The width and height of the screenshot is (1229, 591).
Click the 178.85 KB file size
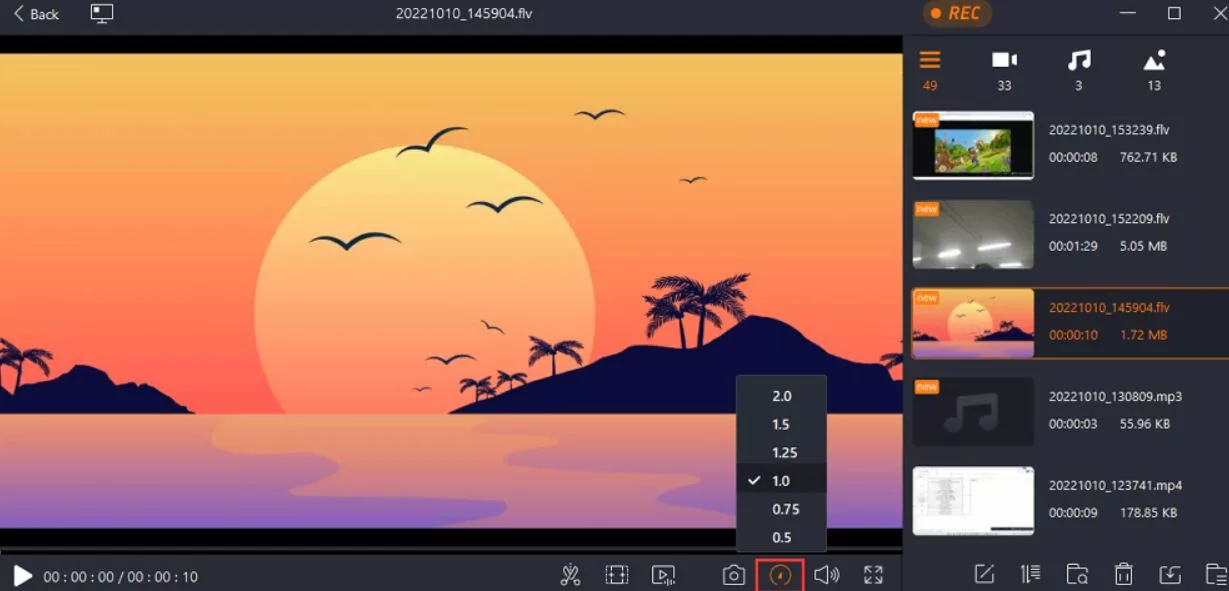click(1148, 513)
